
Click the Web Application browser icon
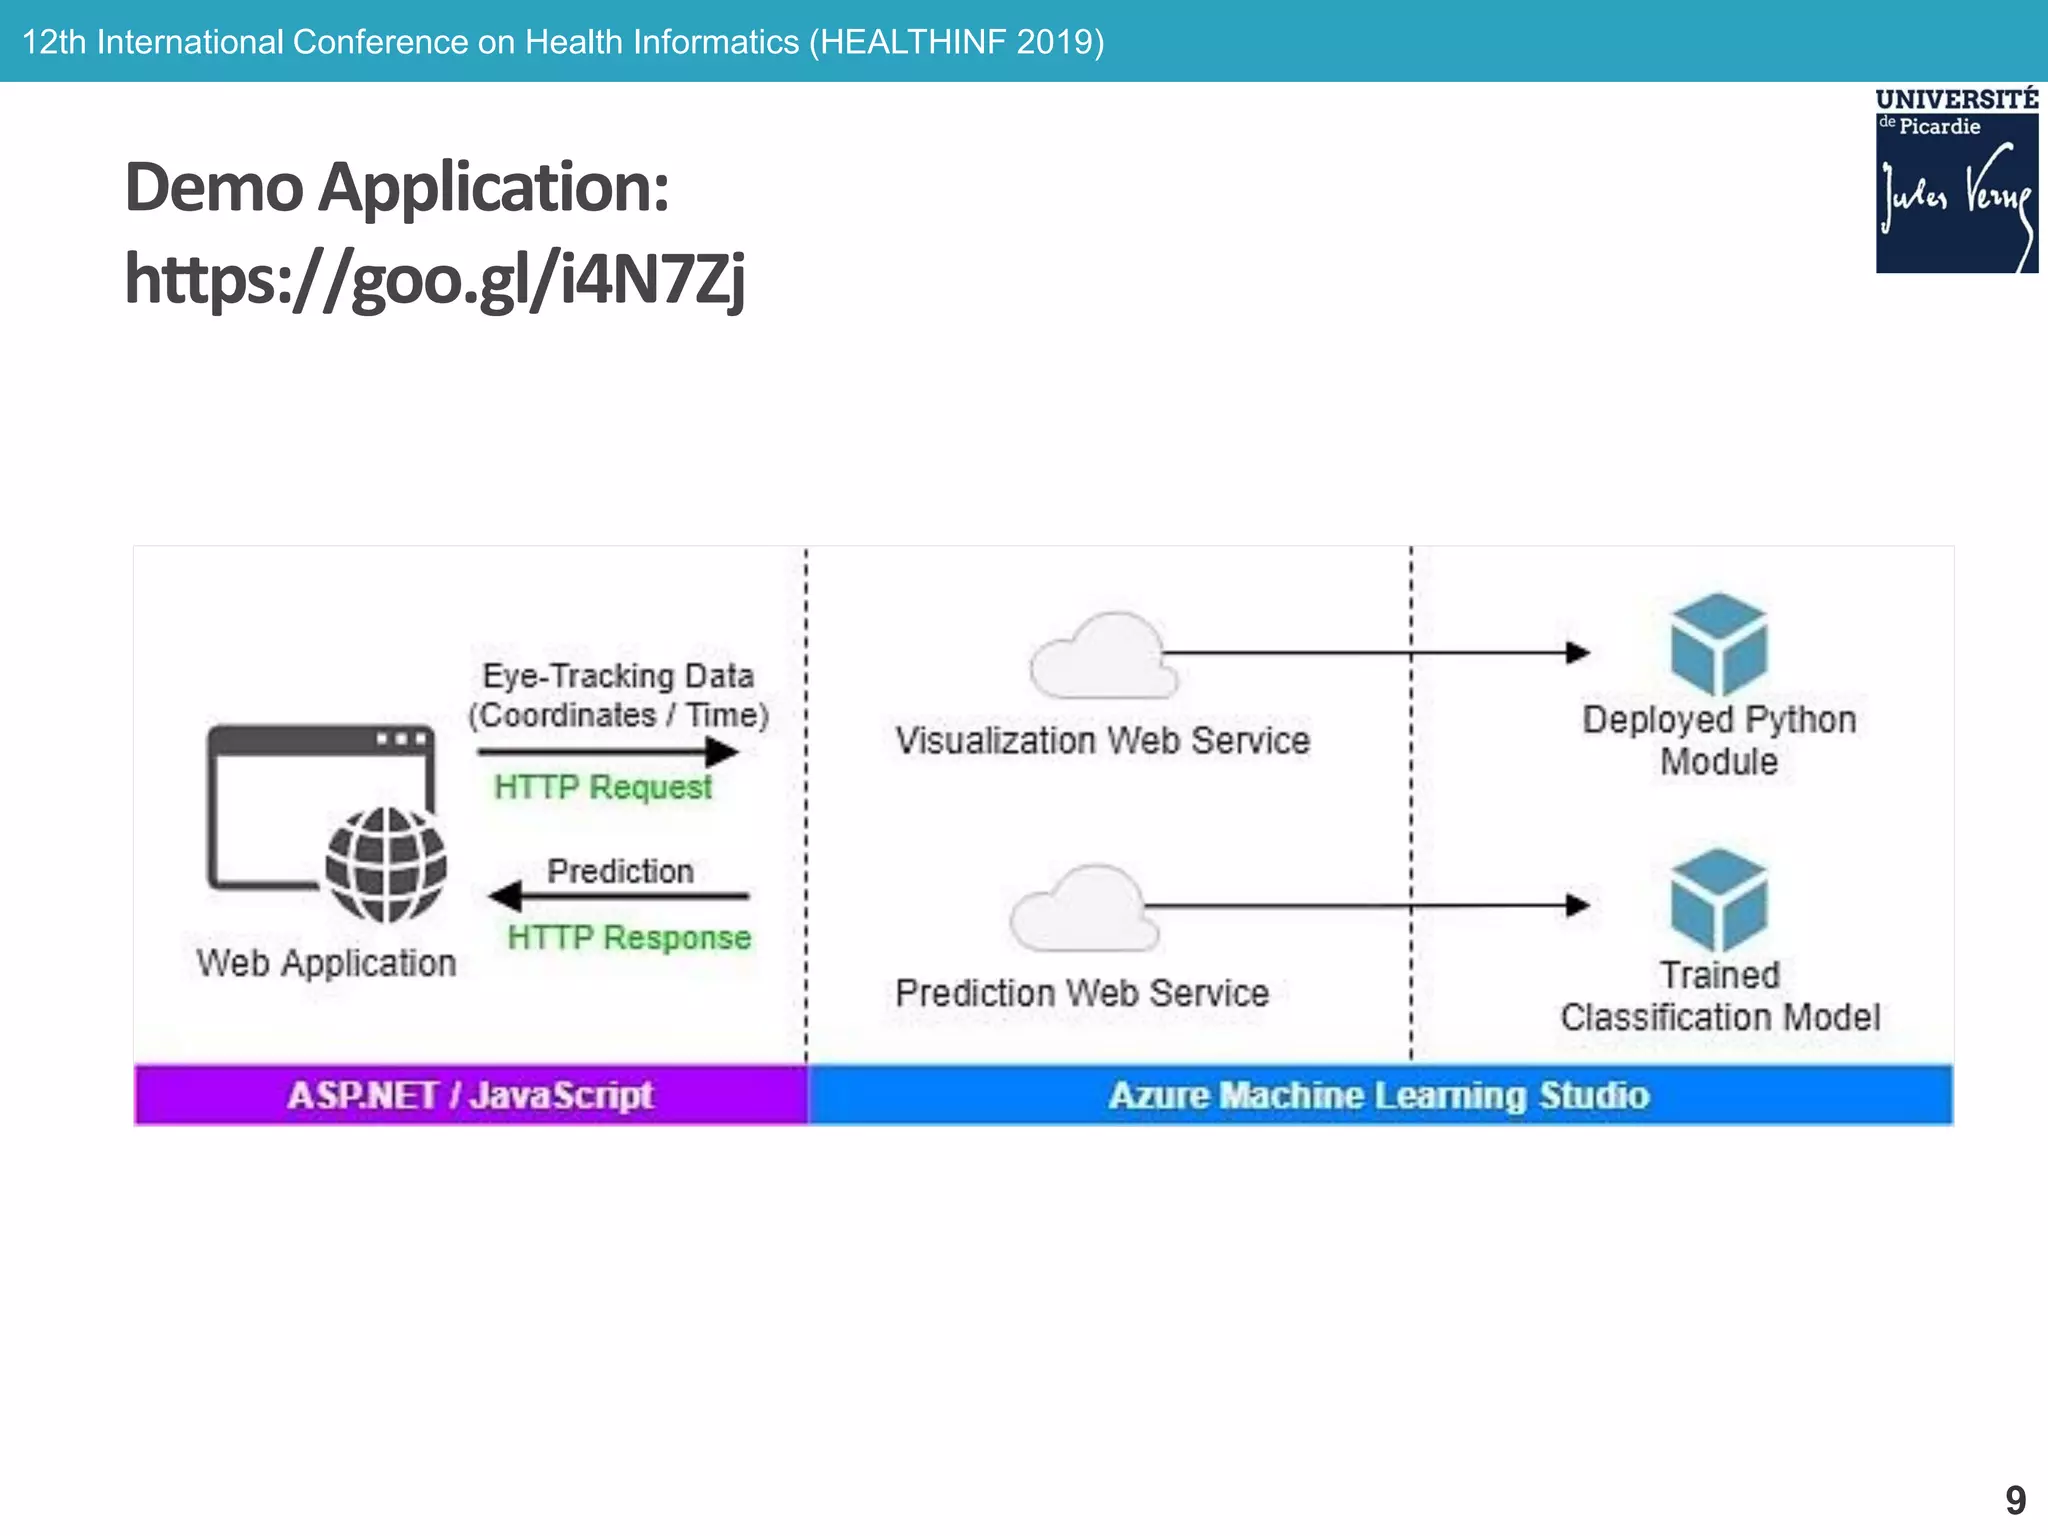pos(327,823)
